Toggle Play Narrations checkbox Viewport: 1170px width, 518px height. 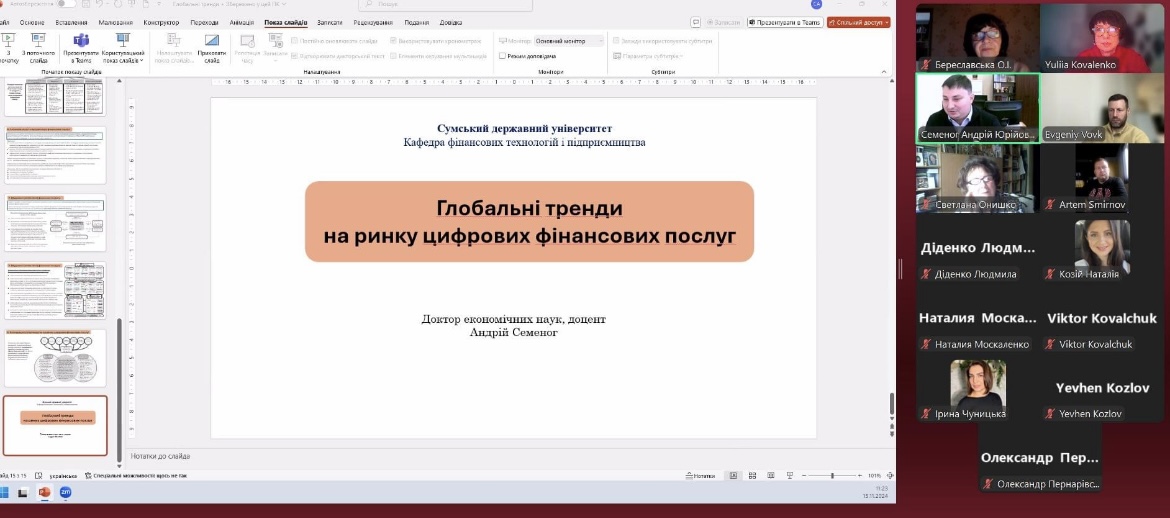[295, 56]
